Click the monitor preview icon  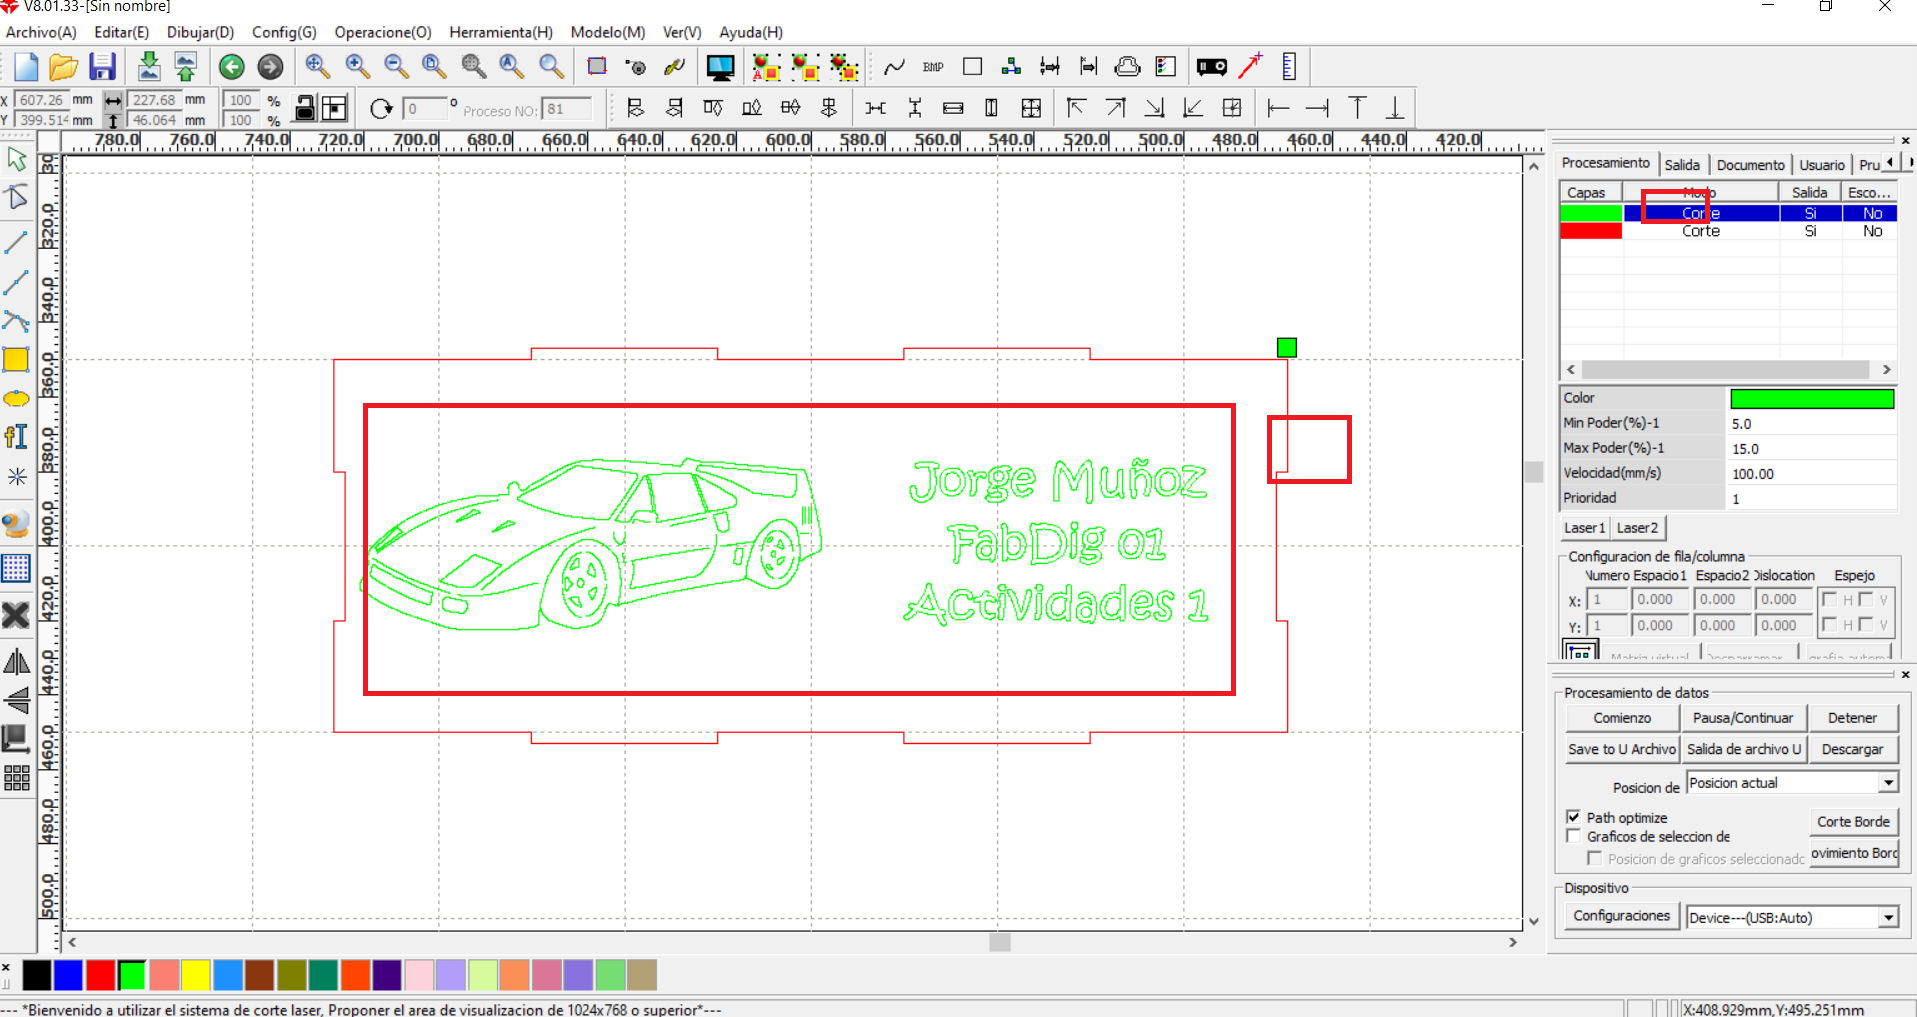[x=720, y=67]
